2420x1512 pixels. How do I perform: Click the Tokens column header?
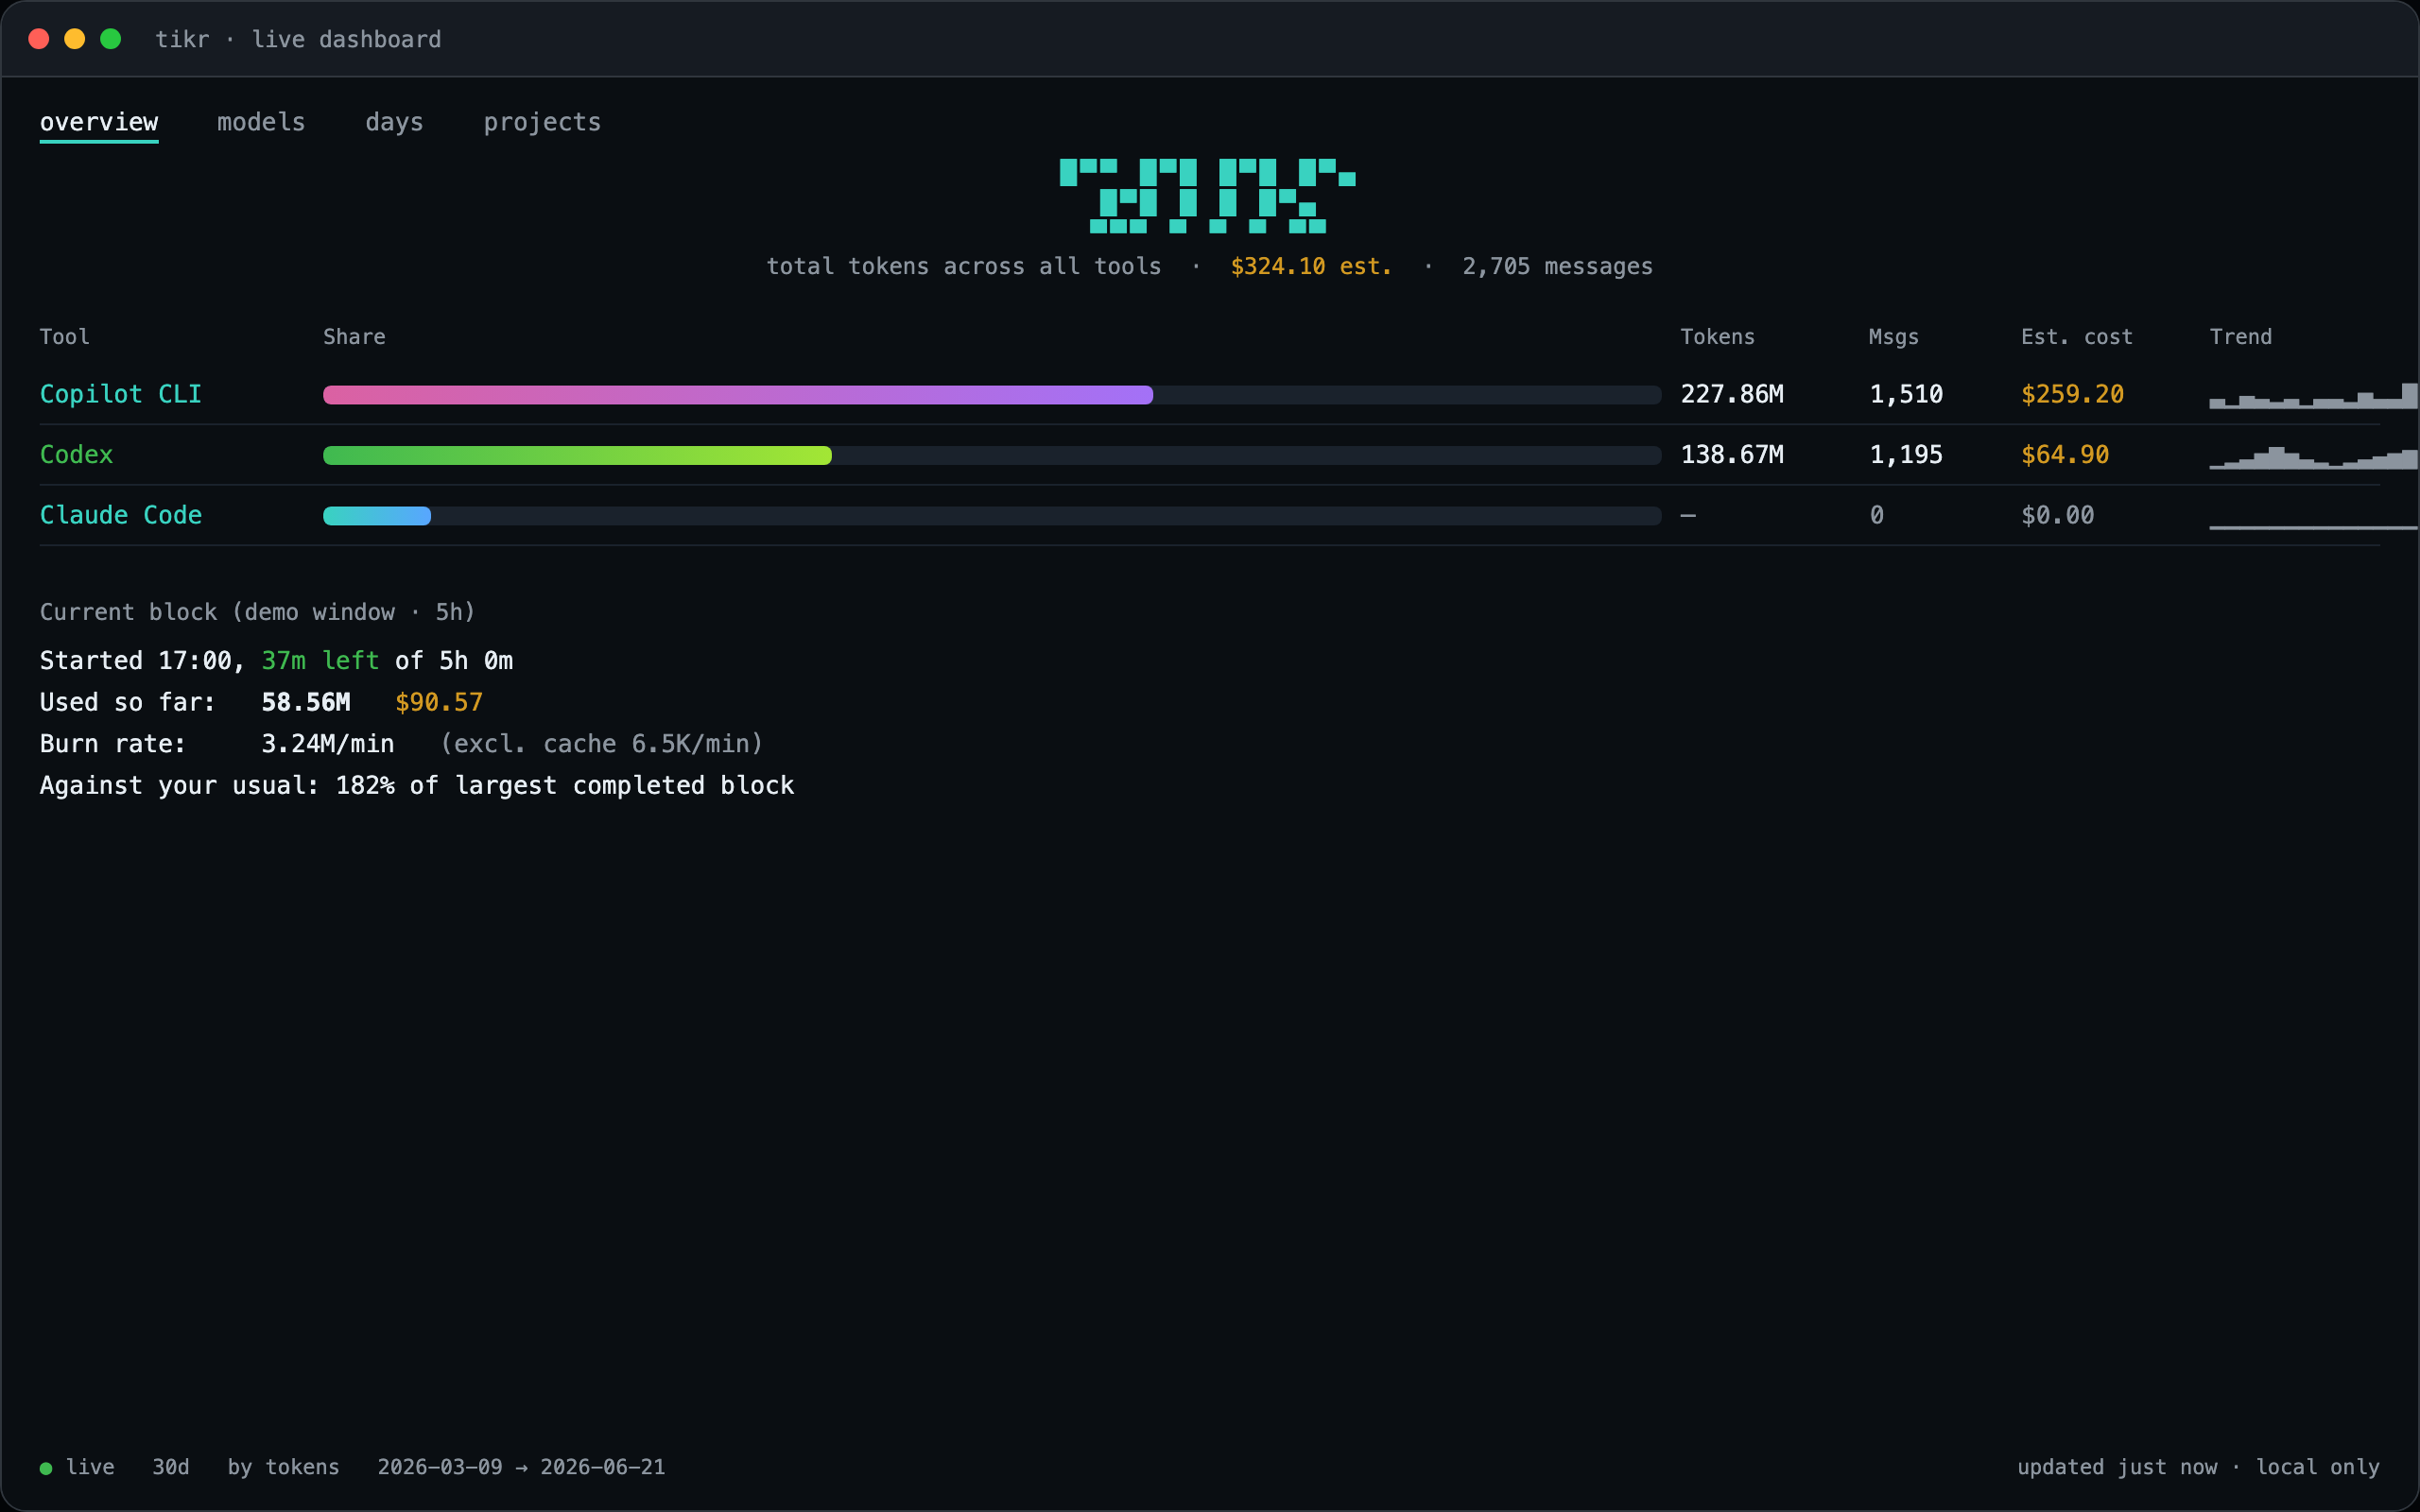[1717, 337]
